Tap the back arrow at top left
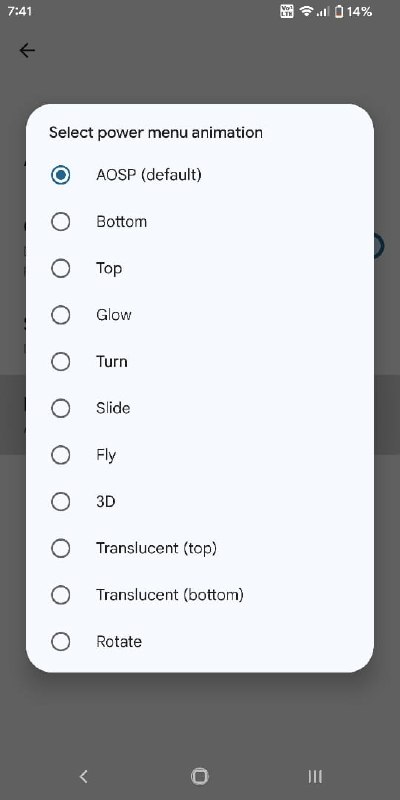This screenshot has height=800, width=400. pyautogui.click(x=27, y=50)
